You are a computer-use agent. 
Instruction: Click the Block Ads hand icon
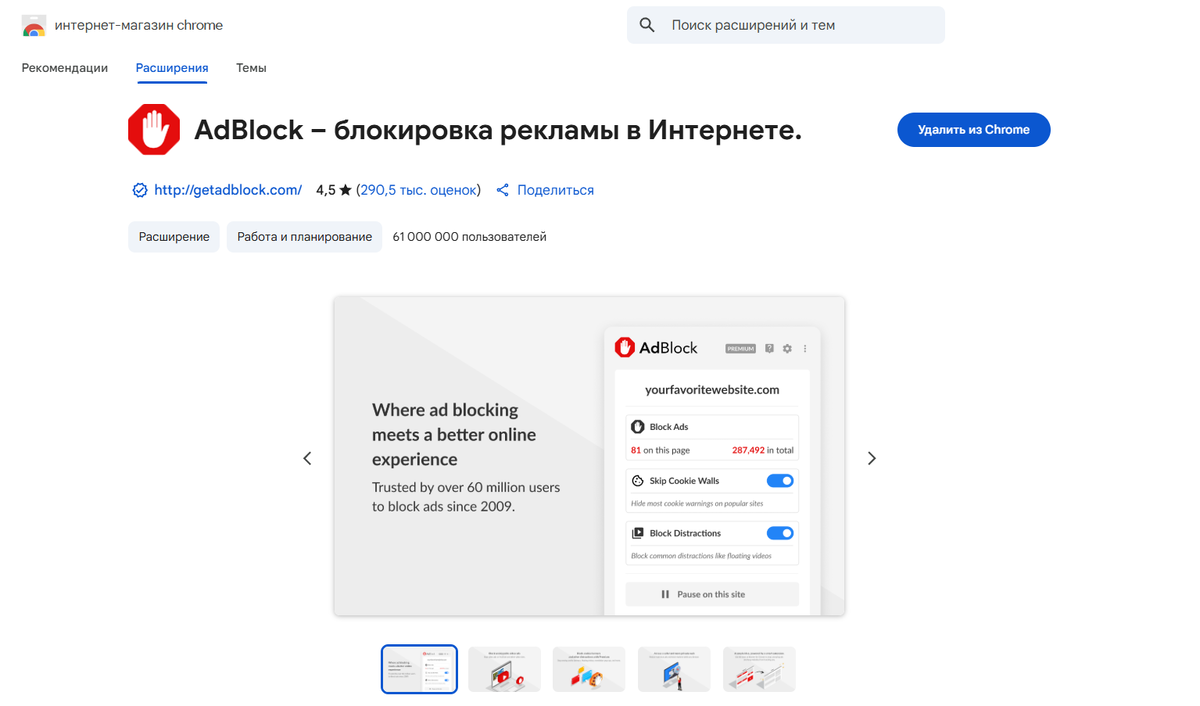click(638, 427)
